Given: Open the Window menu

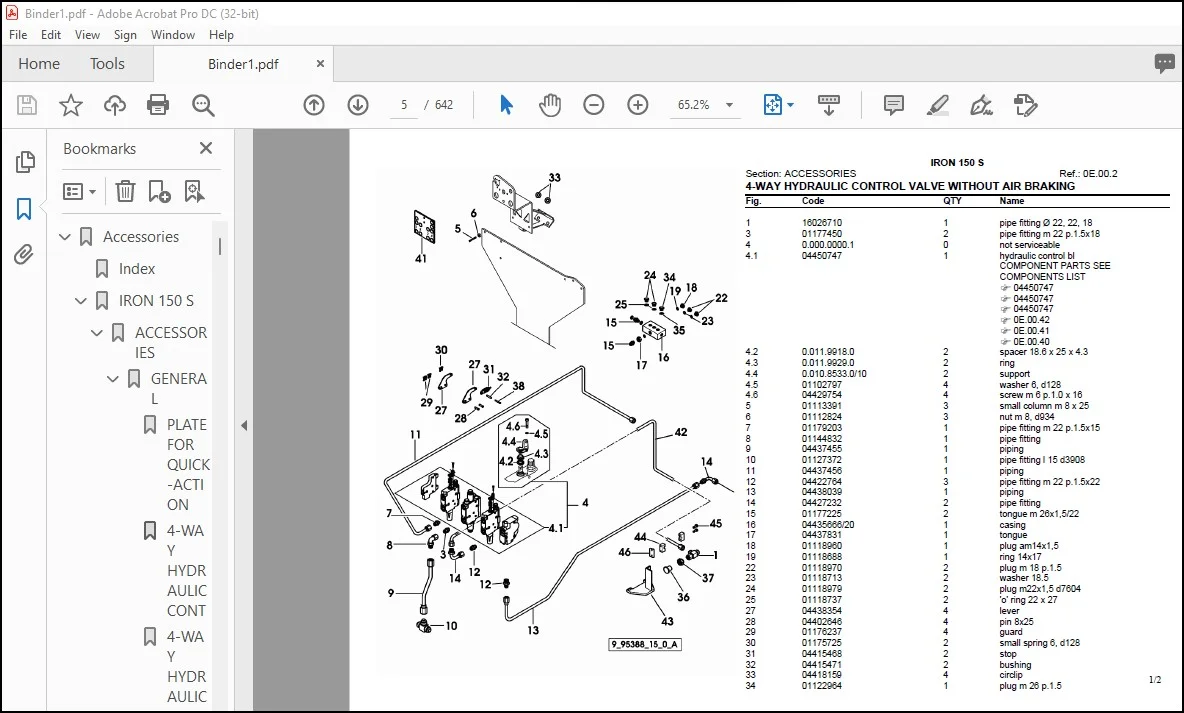Looking at the screenshot, I should point(172,35).
